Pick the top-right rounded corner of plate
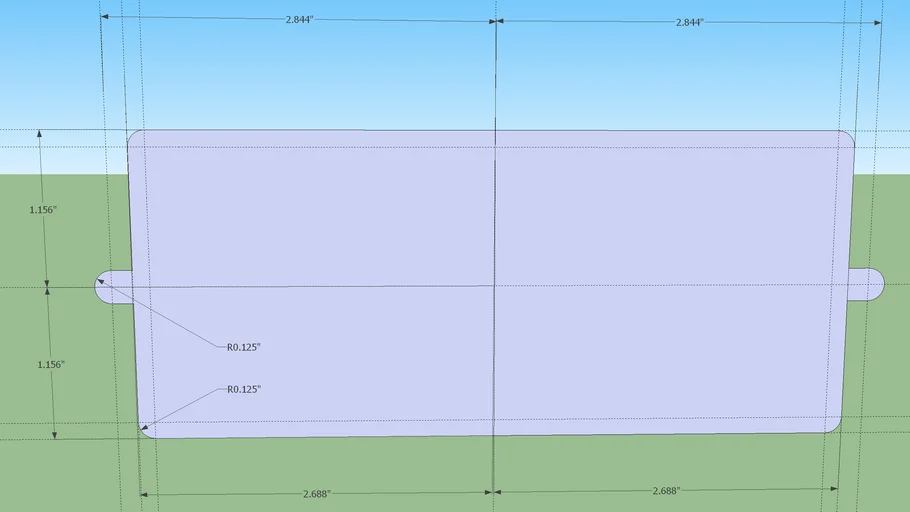Image resolution: width=910 pixels, height=512 pixels. pos(850,136)
